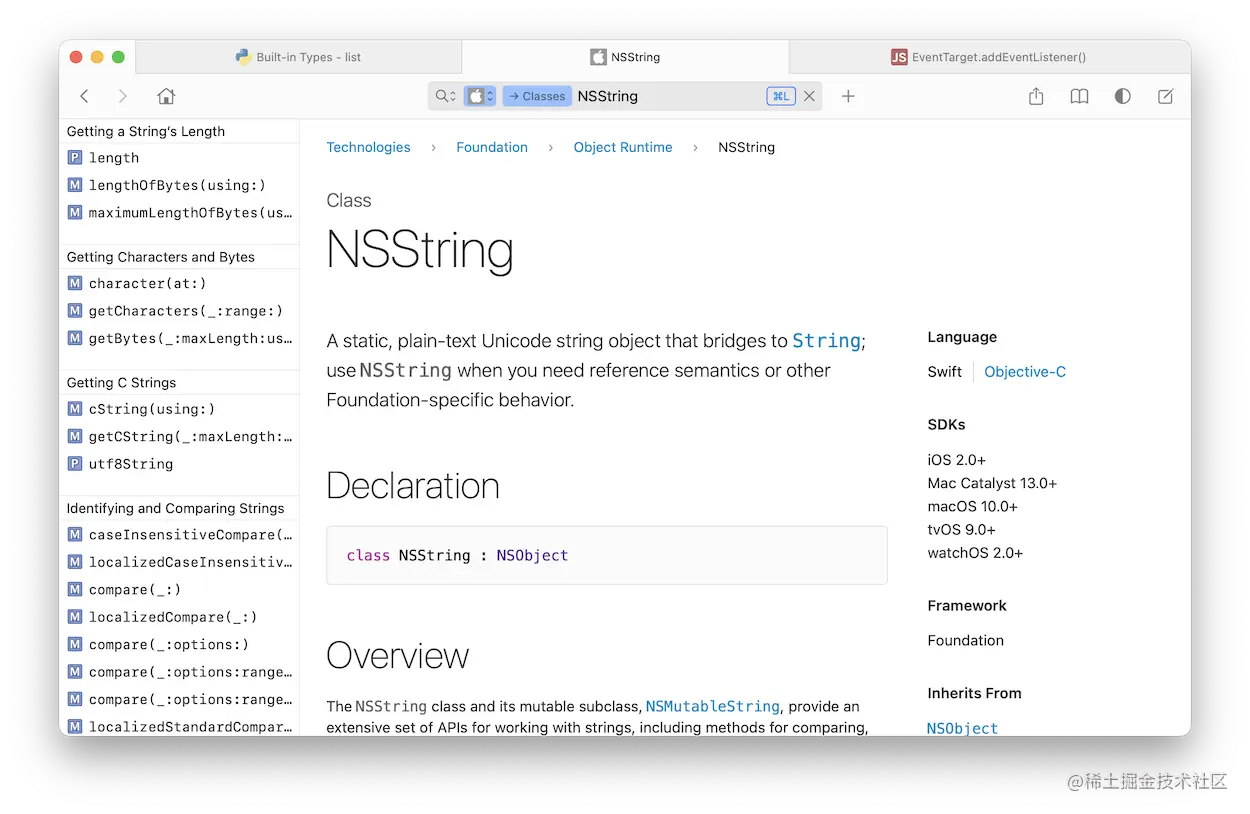Open NSObject in the declaration code

(x=532, y=555)
